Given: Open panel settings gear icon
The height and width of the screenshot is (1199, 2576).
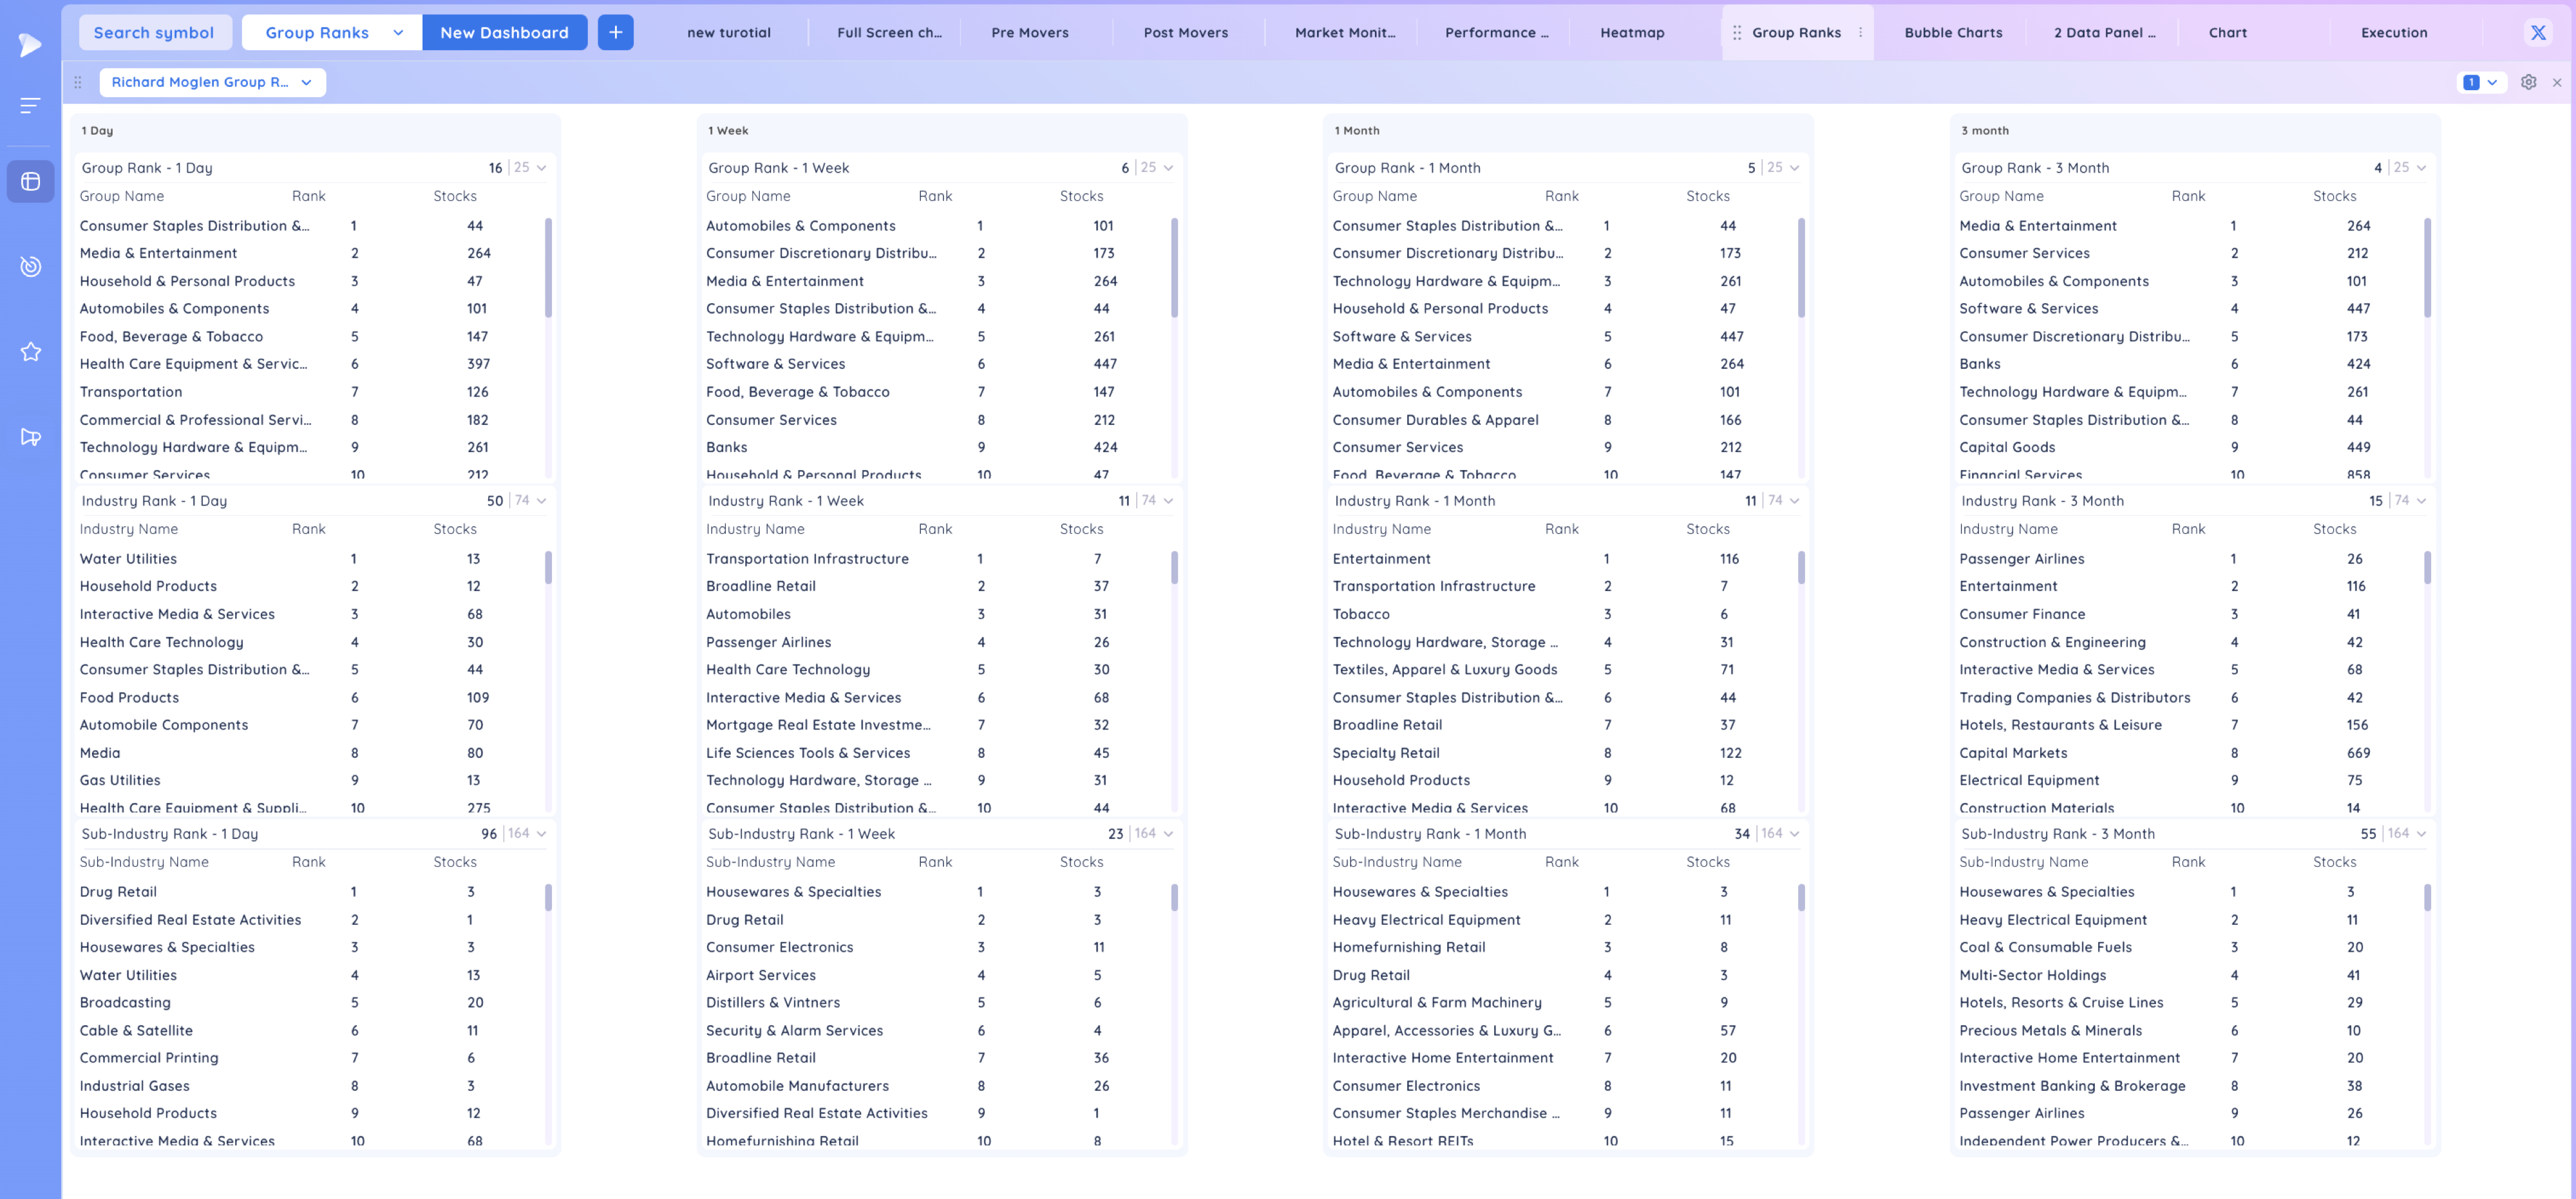Looking at the screenshot, I should click(2528, 82).
